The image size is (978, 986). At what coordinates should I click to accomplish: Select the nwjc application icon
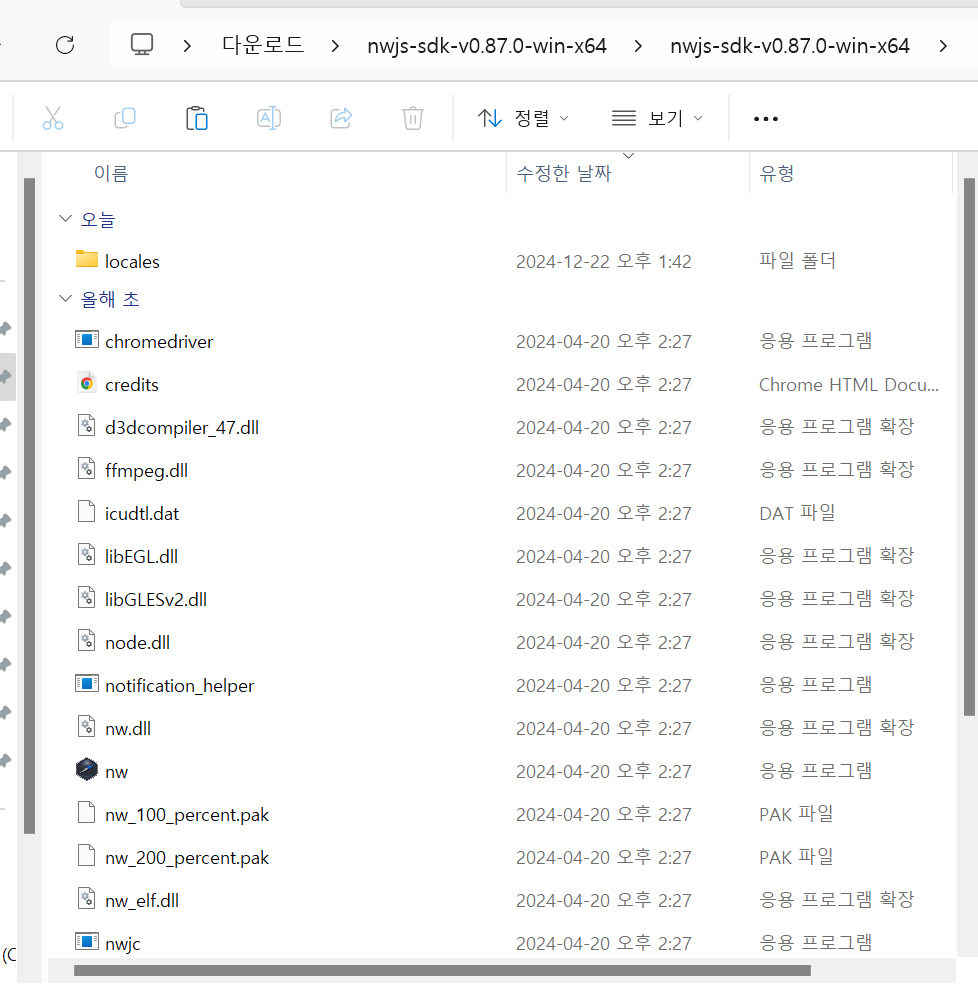(x=87, y=942)
